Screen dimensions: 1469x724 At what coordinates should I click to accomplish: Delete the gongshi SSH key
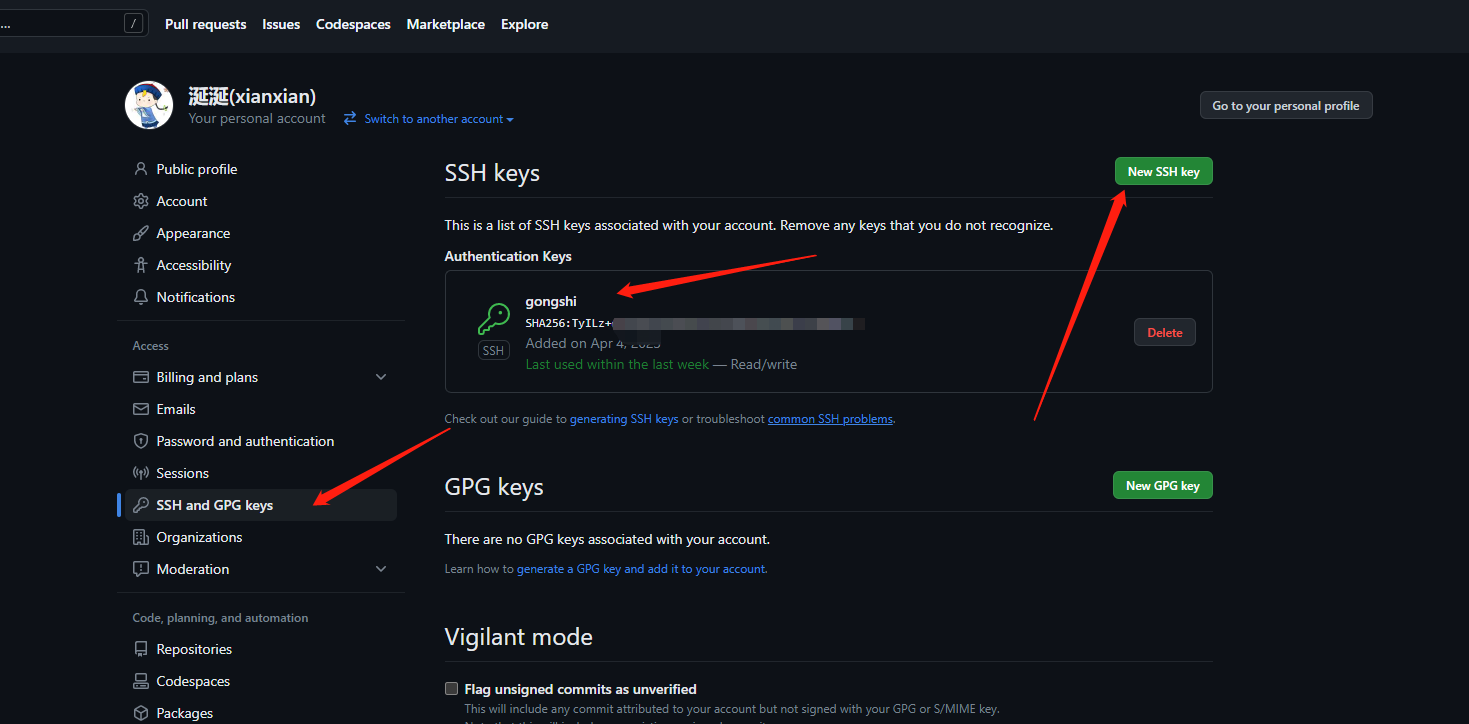tap(1164, 332)
